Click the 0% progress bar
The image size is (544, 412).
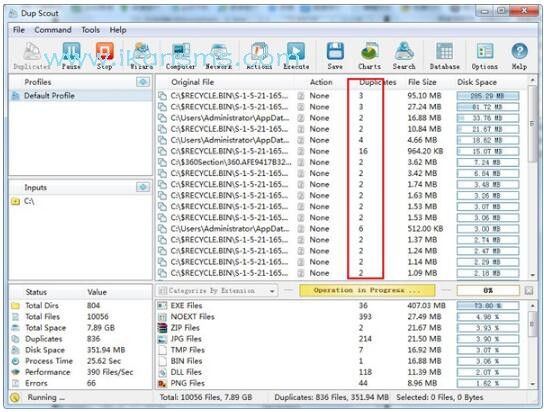[488, 291]
